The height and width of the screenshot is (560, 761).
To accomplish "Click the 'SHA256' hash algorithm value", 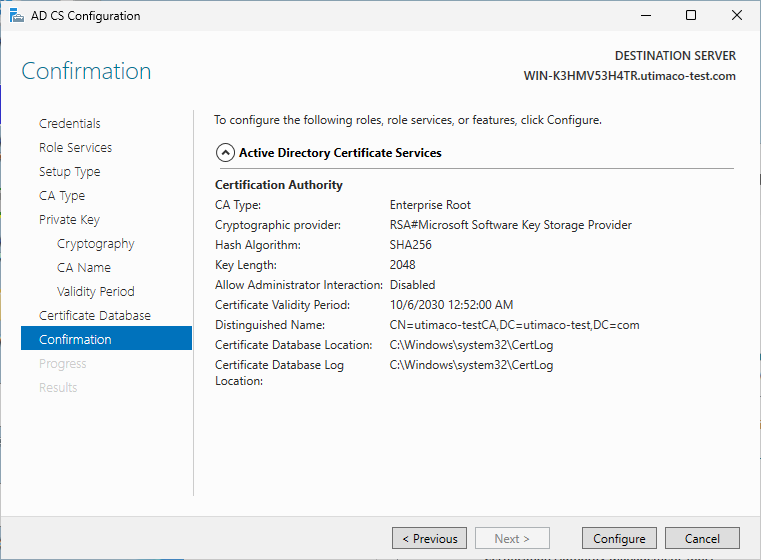I will pos(411,245).
